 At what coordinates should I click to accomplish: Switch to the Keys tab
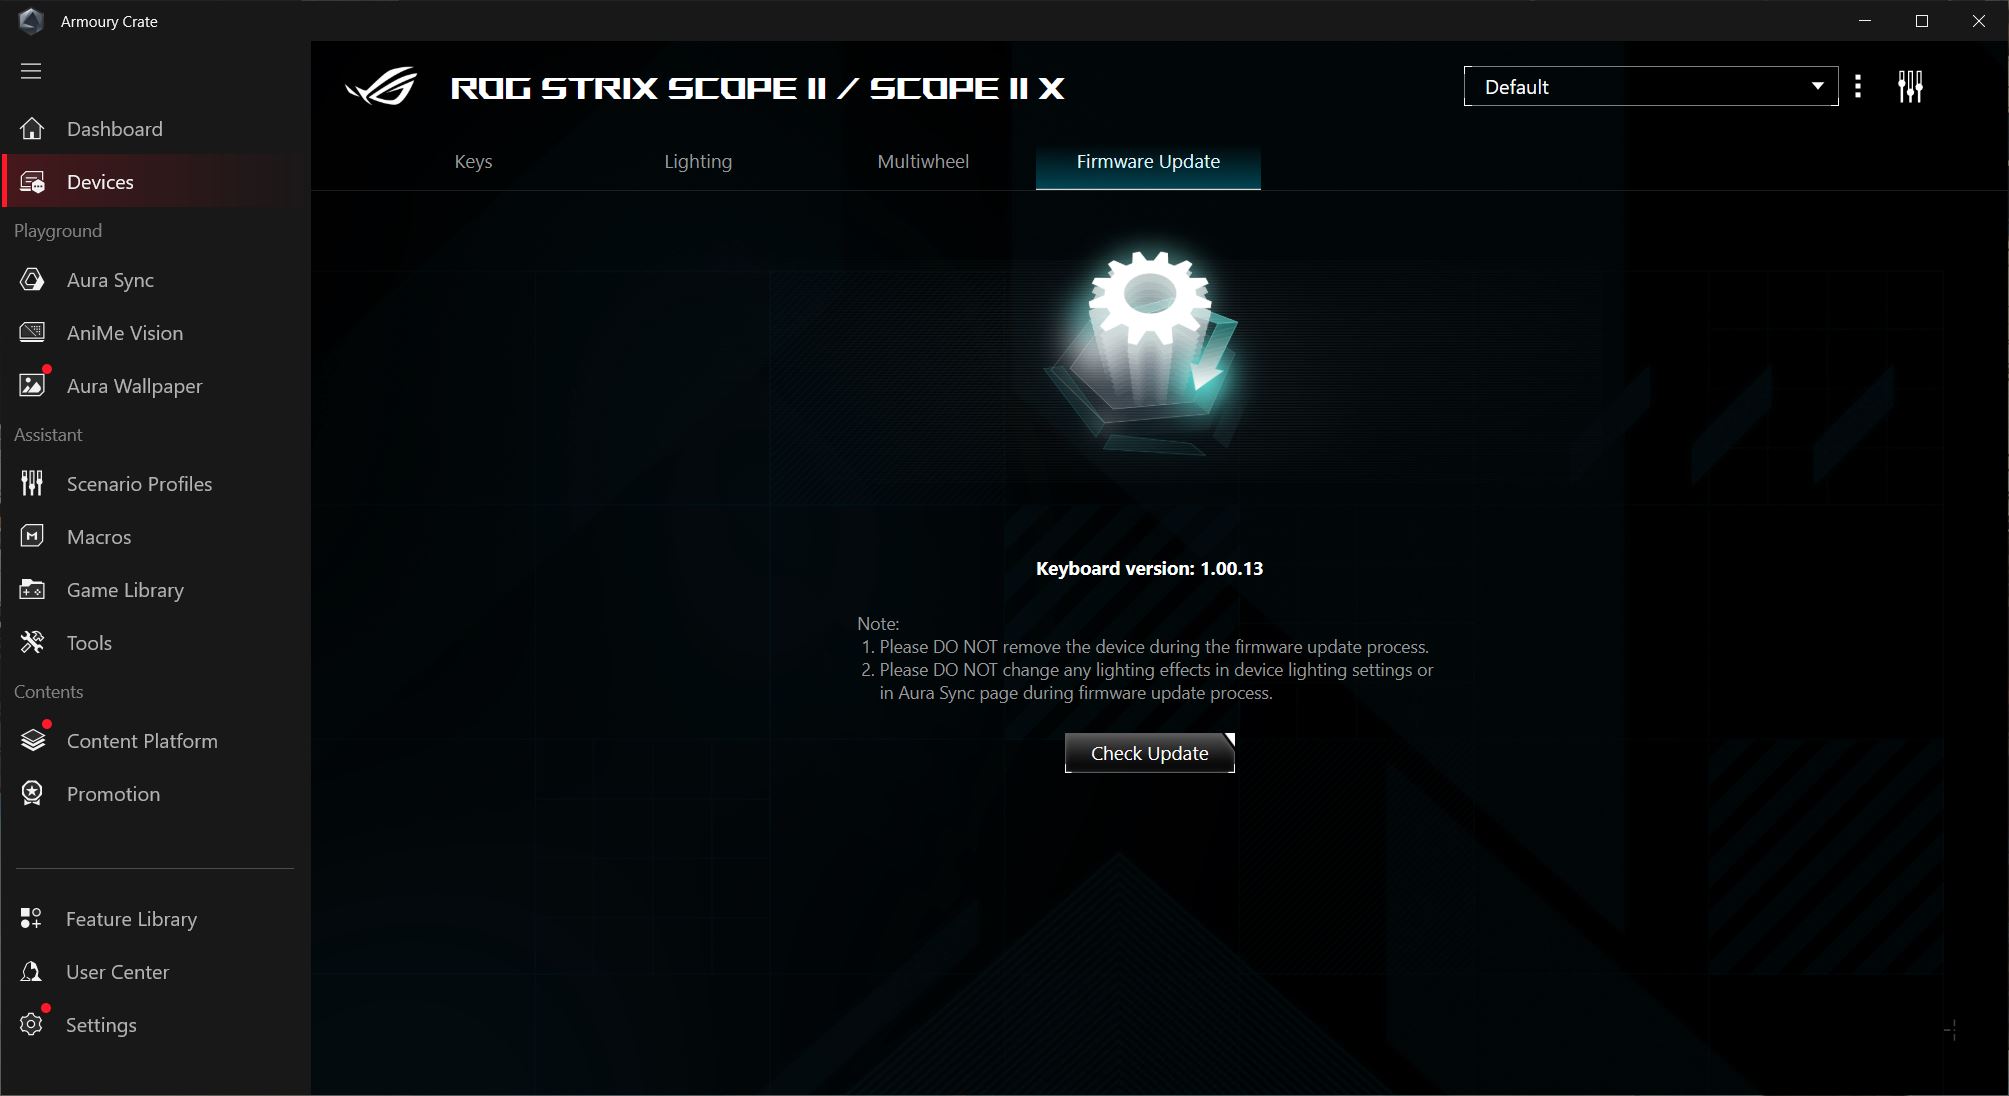[473, 162]
